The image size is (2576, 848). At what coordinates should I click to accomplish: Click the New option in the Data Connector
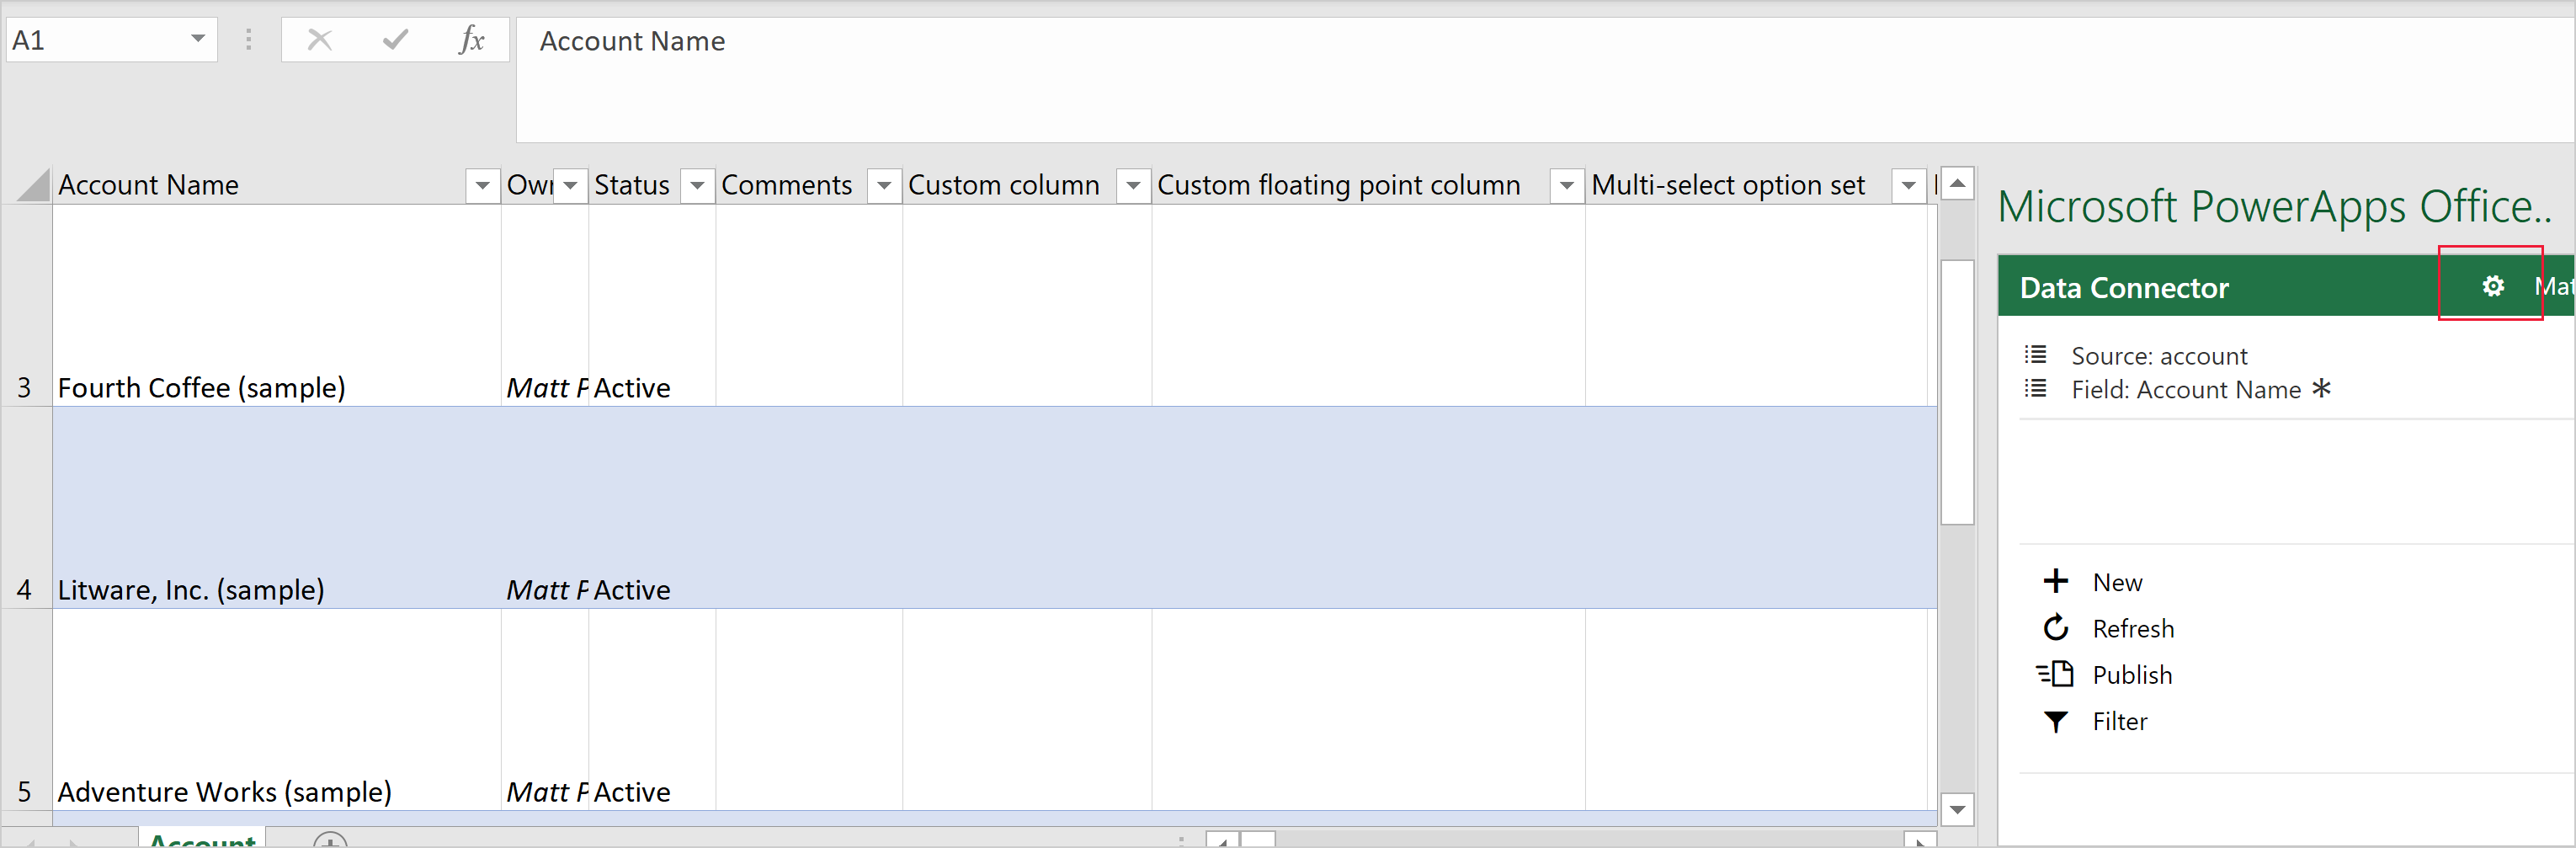(2117, 581)
